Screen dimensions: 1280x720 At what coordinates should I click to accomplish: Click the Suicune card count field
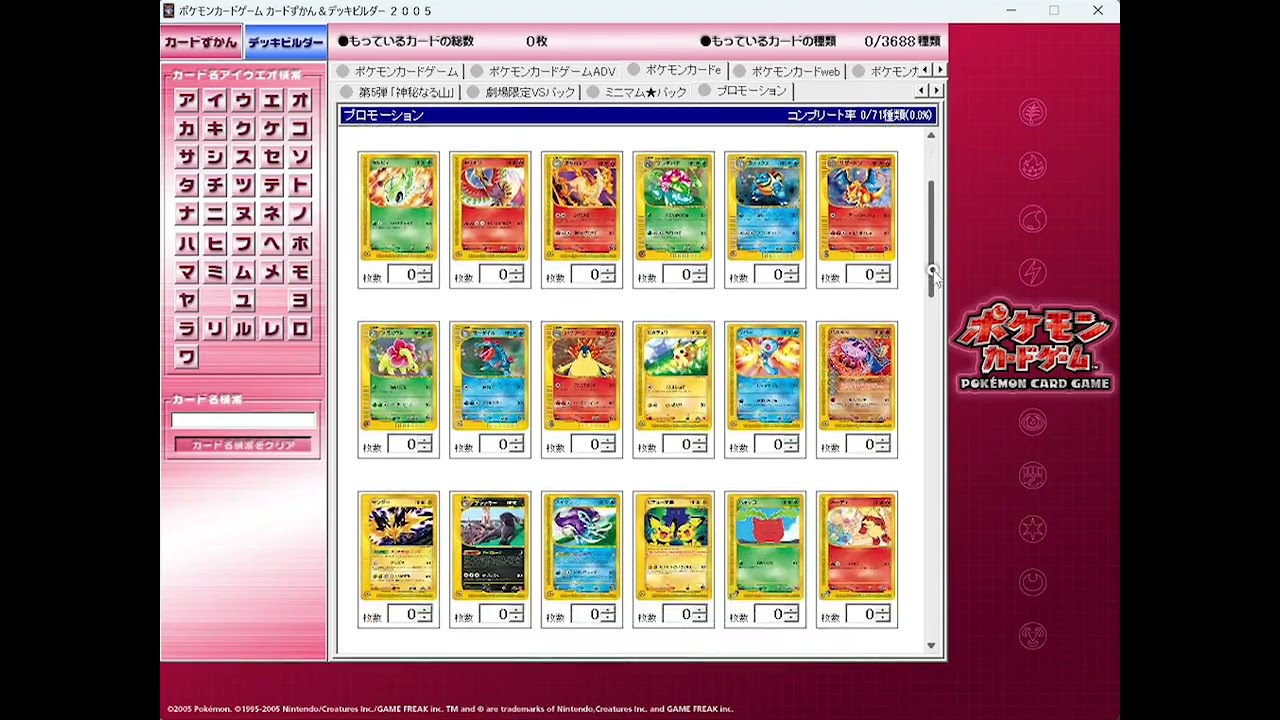(x=587, y=614)
